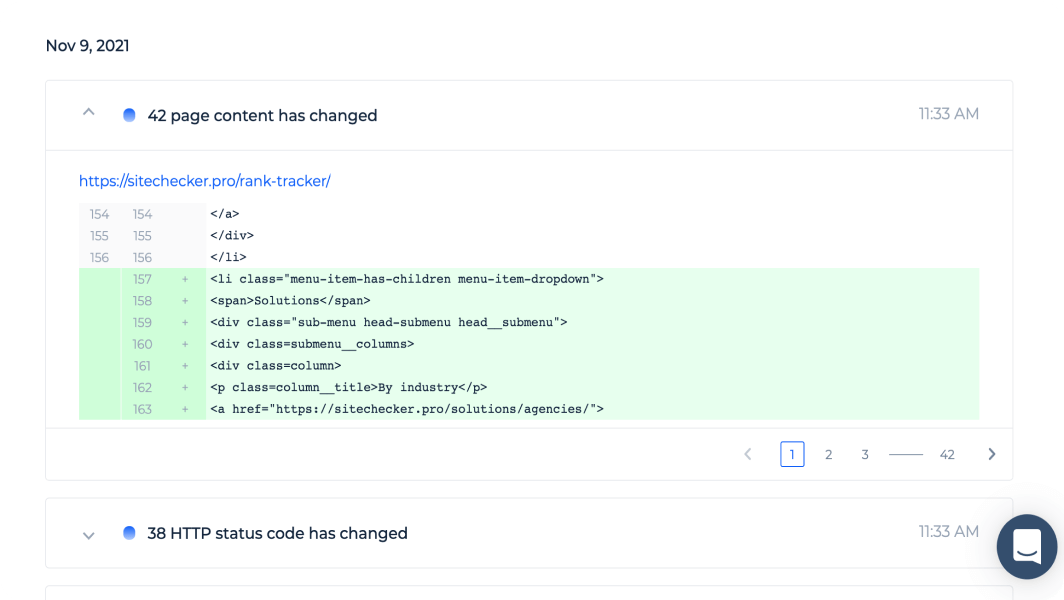Click diff line 157 menu-item-has-children code

pos(406,279)
